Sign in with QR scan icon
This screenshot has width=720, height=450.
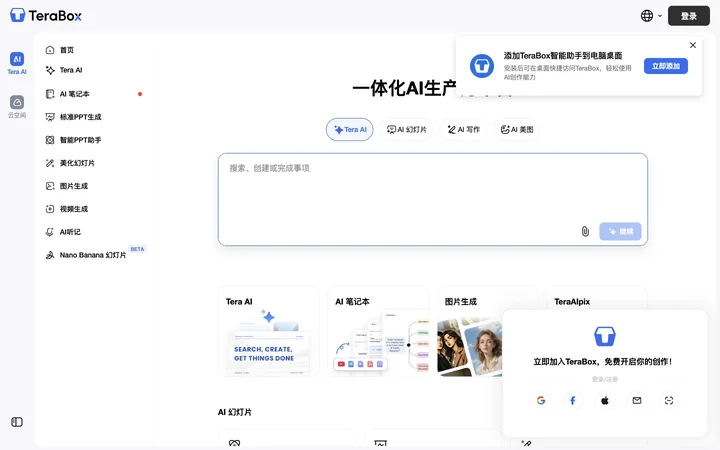669,400
